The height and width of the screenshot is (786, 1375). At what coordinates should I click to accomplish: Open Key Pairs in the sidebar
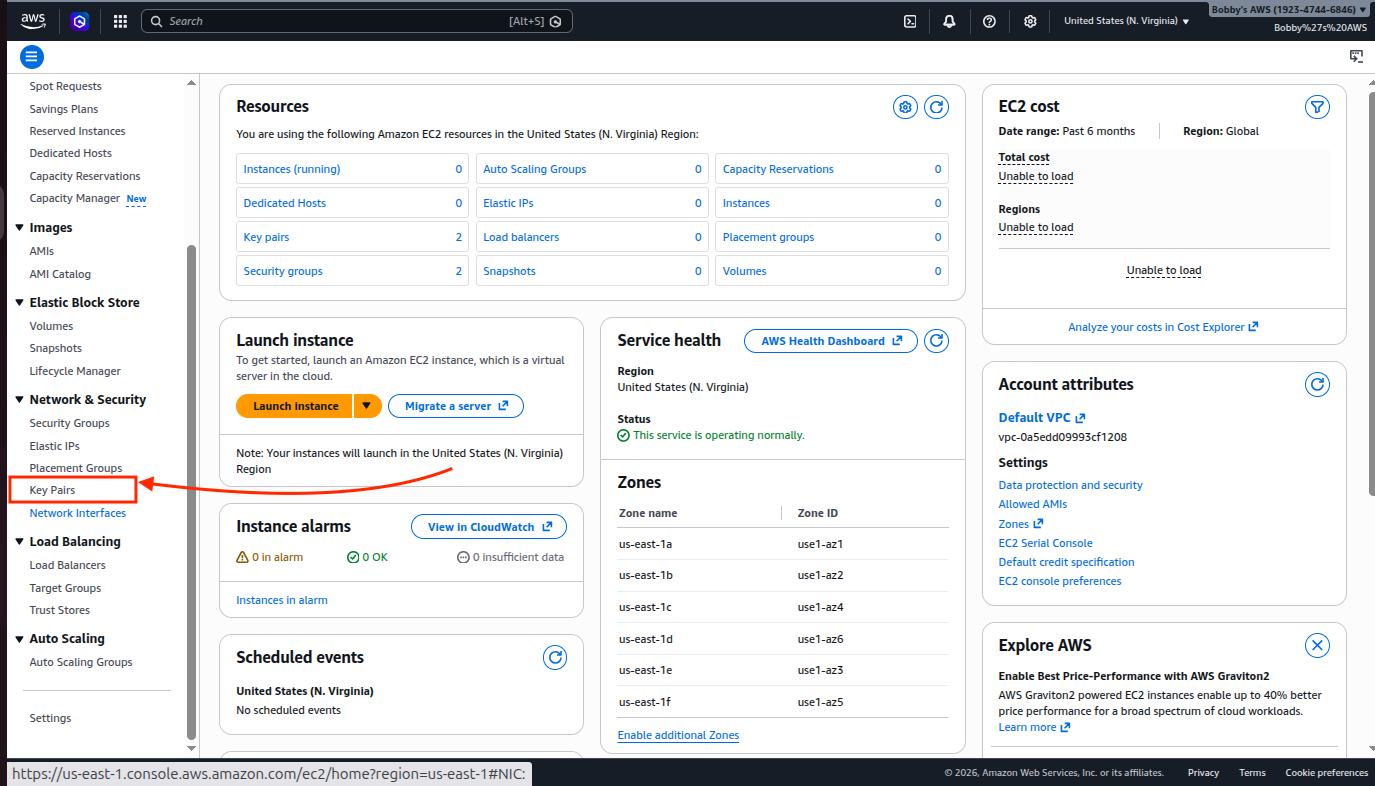(x=52, y=490)
